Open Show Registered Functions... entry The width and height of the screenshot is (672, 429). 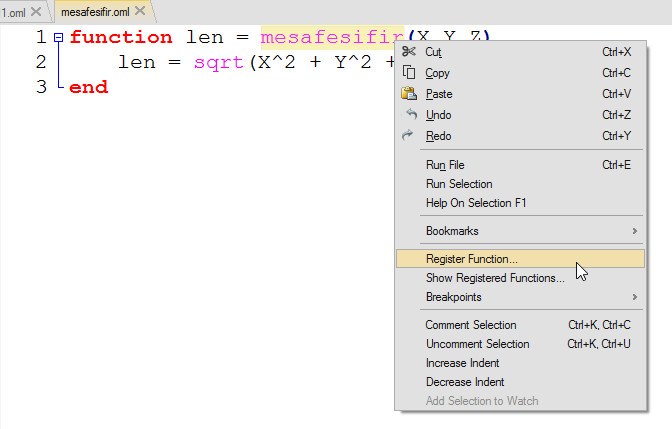(x=495, y=278)
